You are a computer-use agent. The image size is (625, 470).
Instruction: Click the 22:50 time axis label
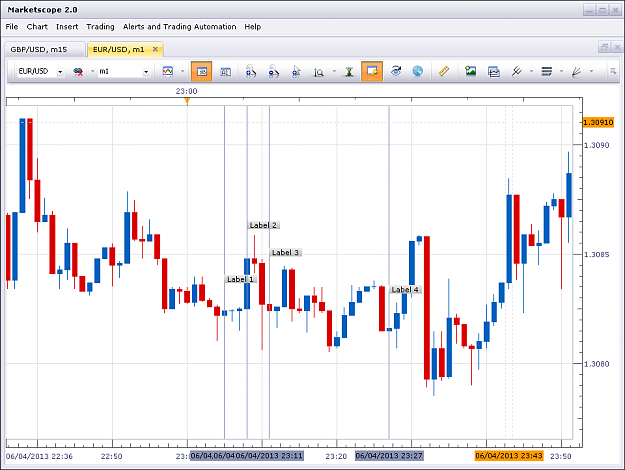click(x=112, y=456)
